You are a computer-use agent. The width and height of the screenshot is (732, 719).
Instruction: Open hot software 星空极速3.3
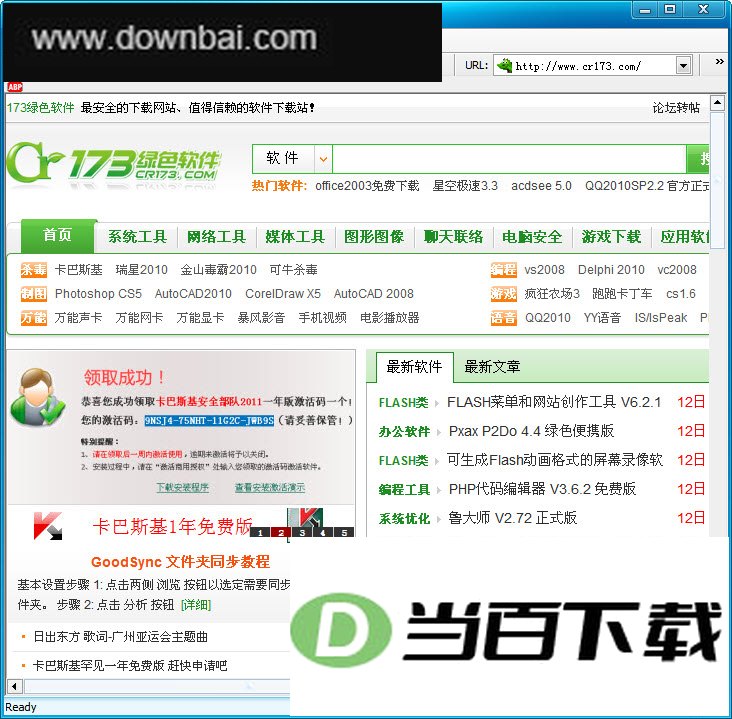(x=465, y=186)
